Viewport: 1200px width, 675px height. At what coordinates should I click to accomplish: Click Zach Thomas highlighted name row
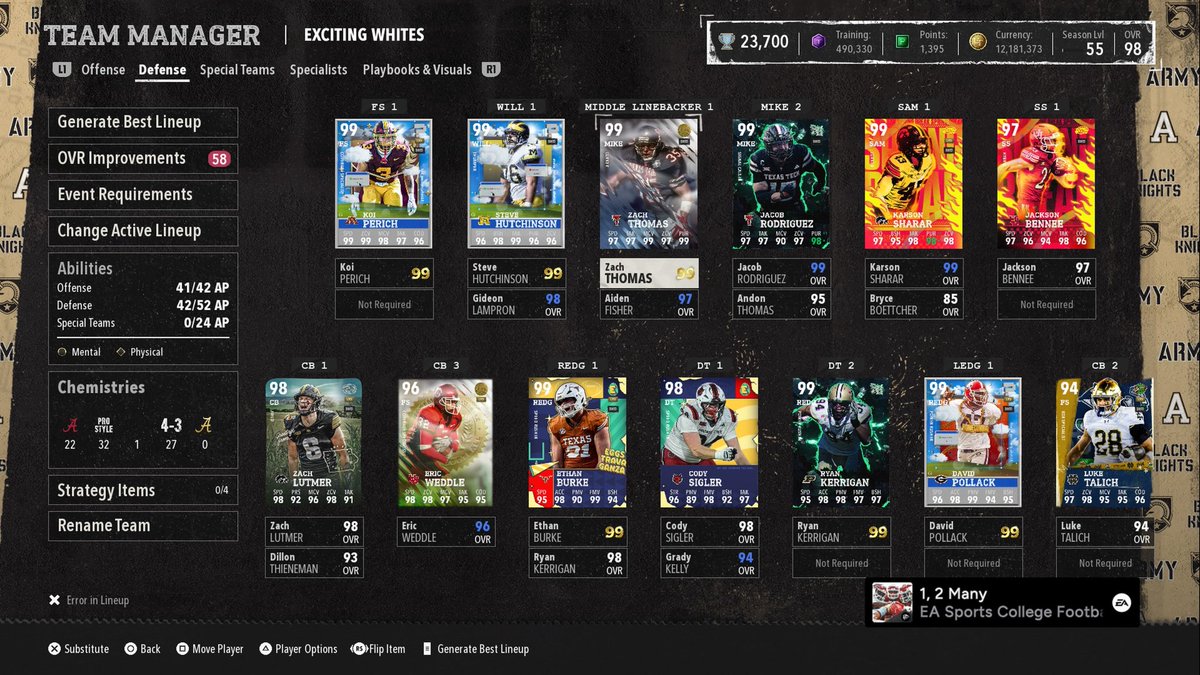coord(648,273)
